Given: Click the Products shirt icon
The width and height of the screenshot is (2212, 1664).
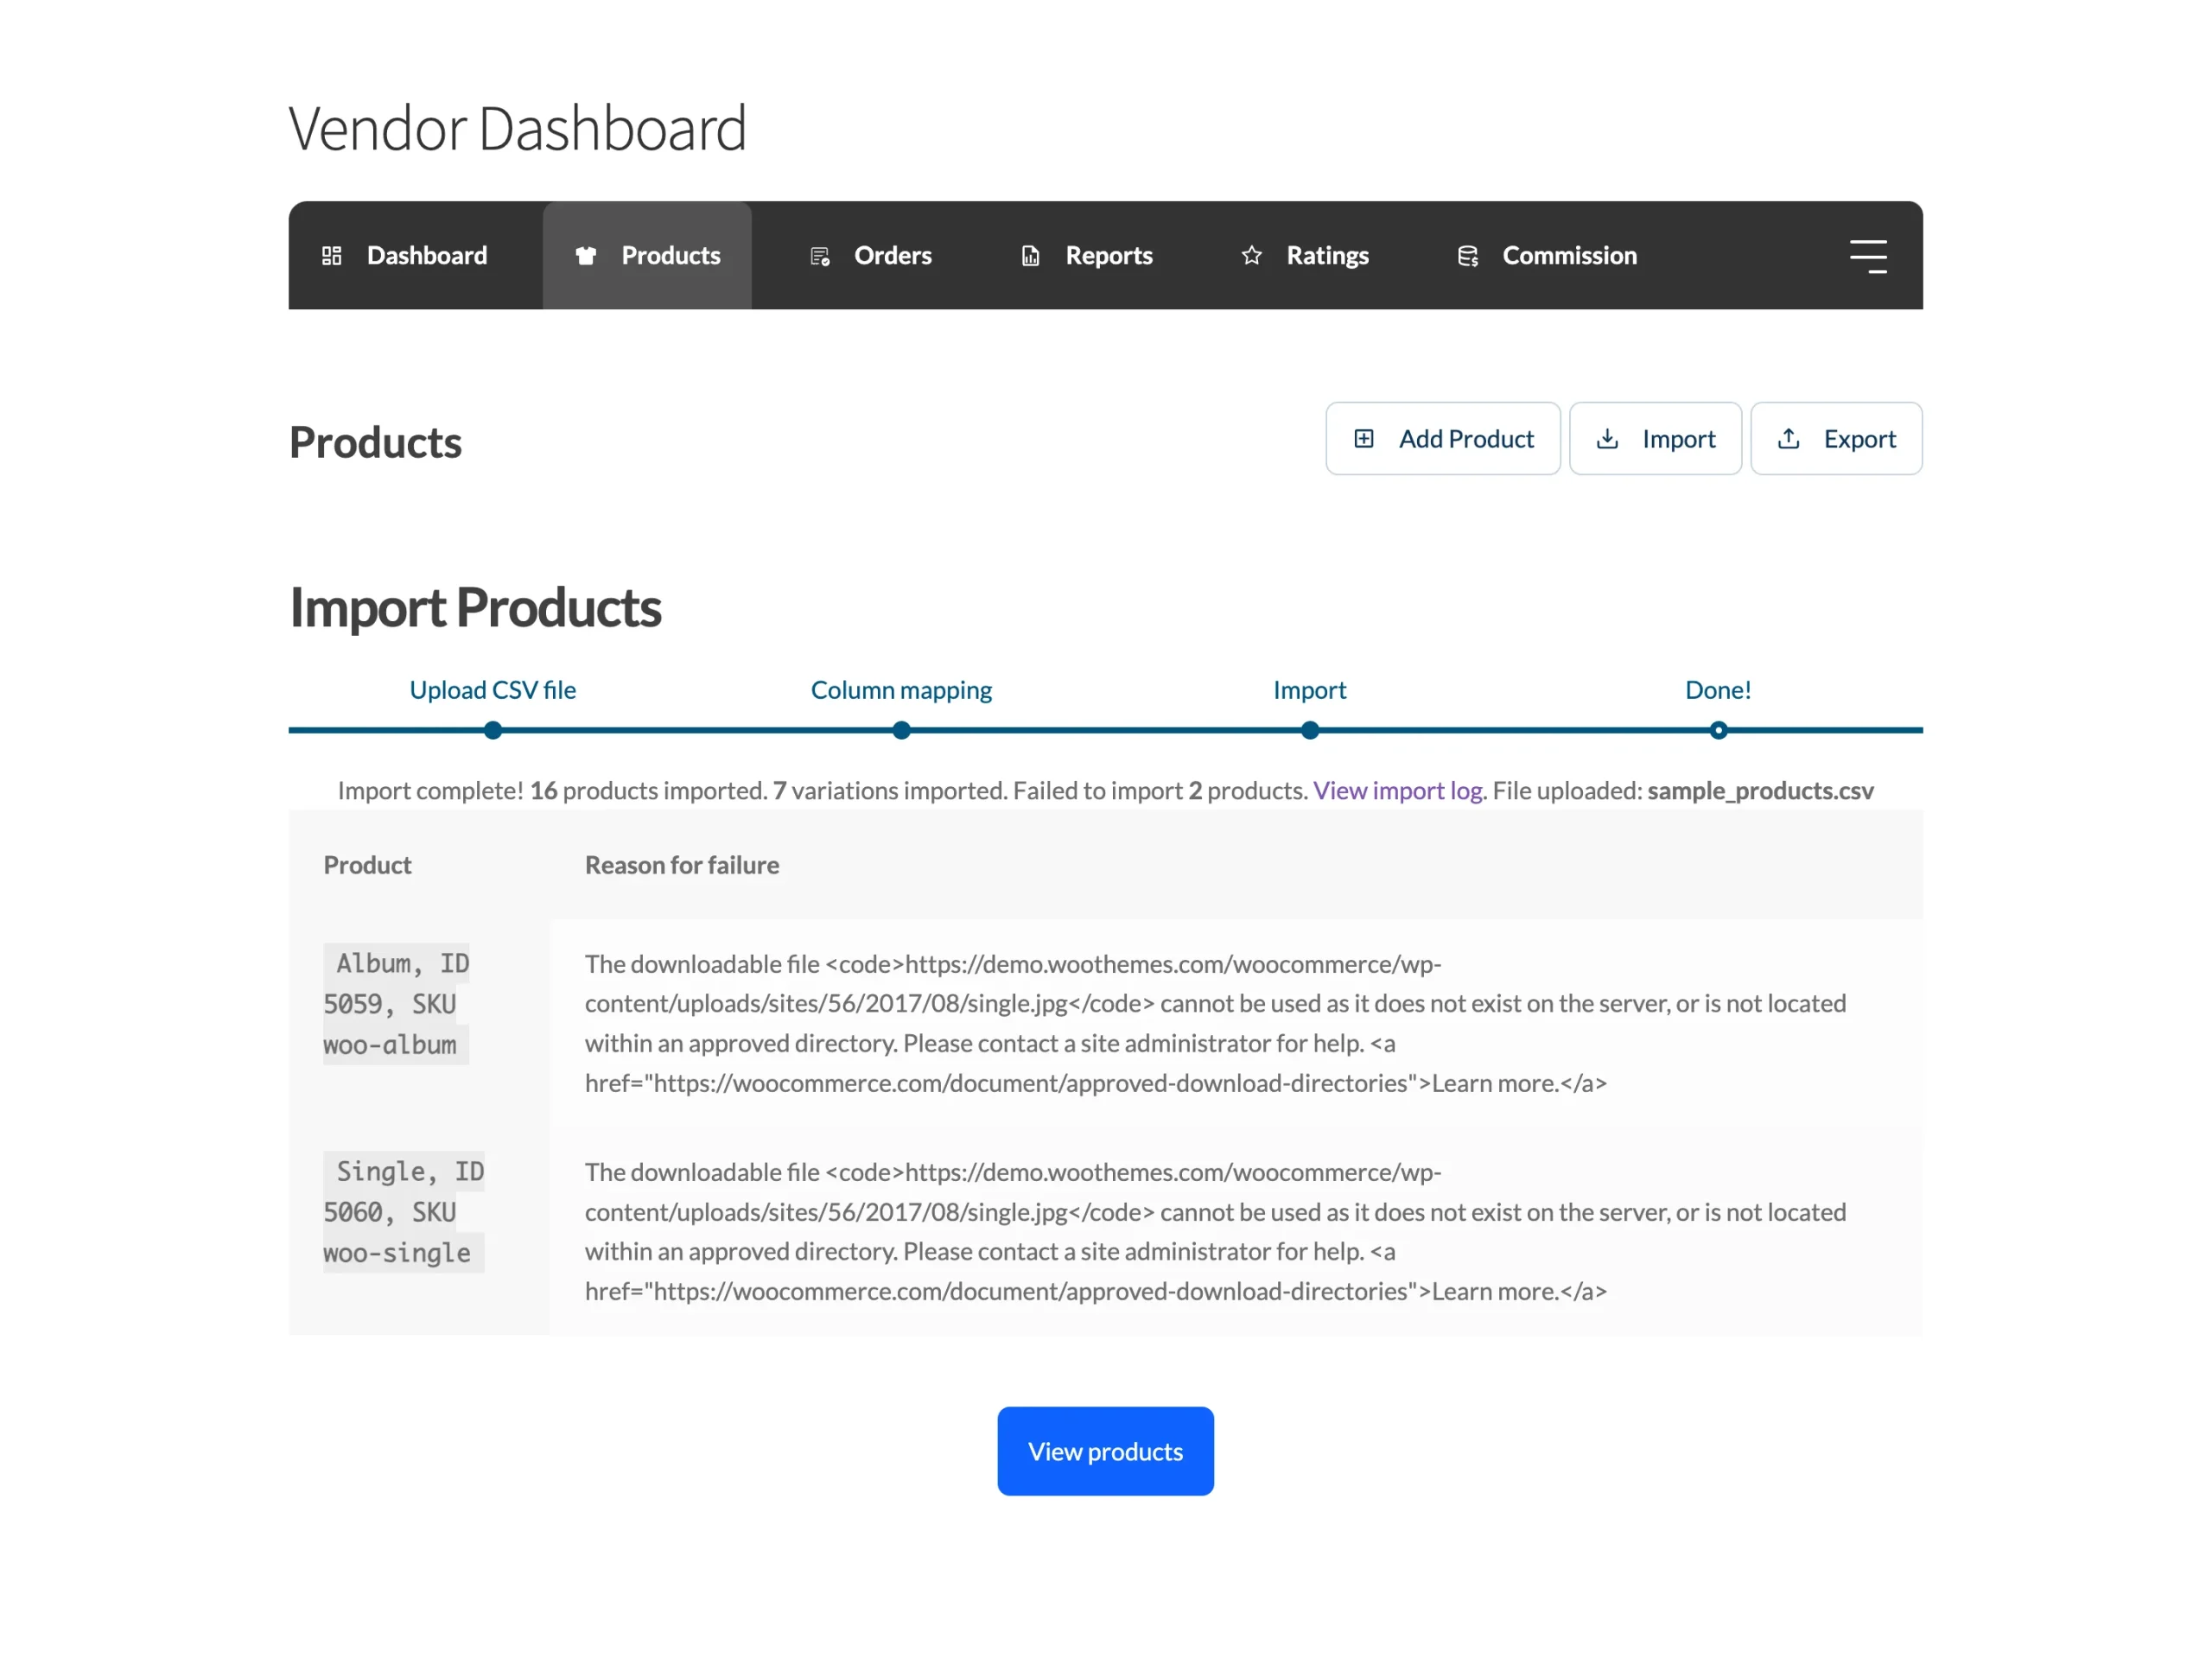Looking at the screenshot, I should tap(586, 256).
